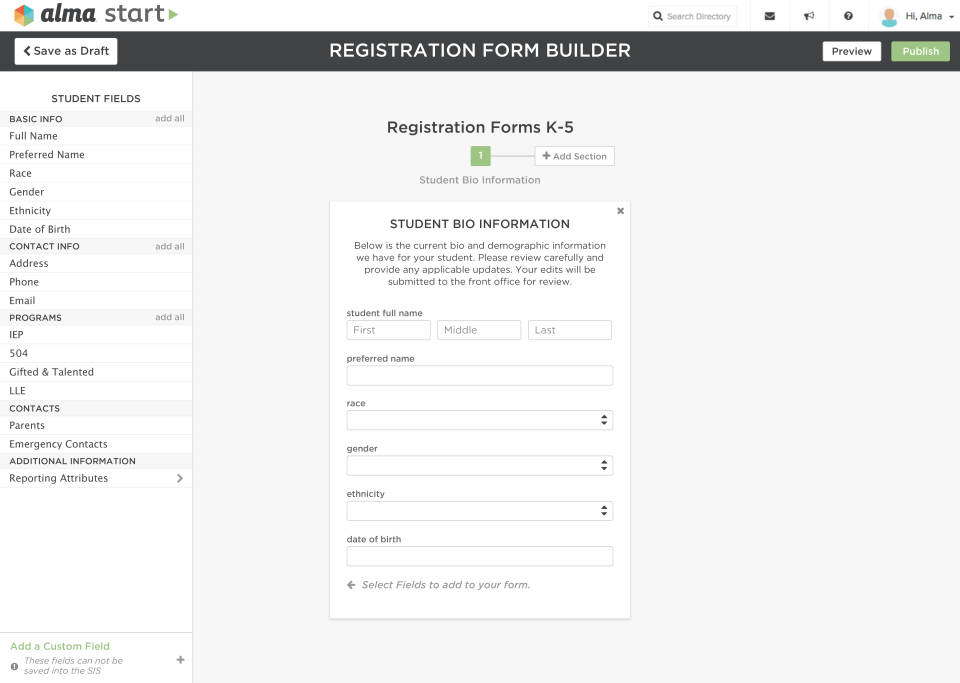Image resolution: width=960 pixels, height=683 pixels.
Task: Click the preferred name input field
Action: coord(479,375)
